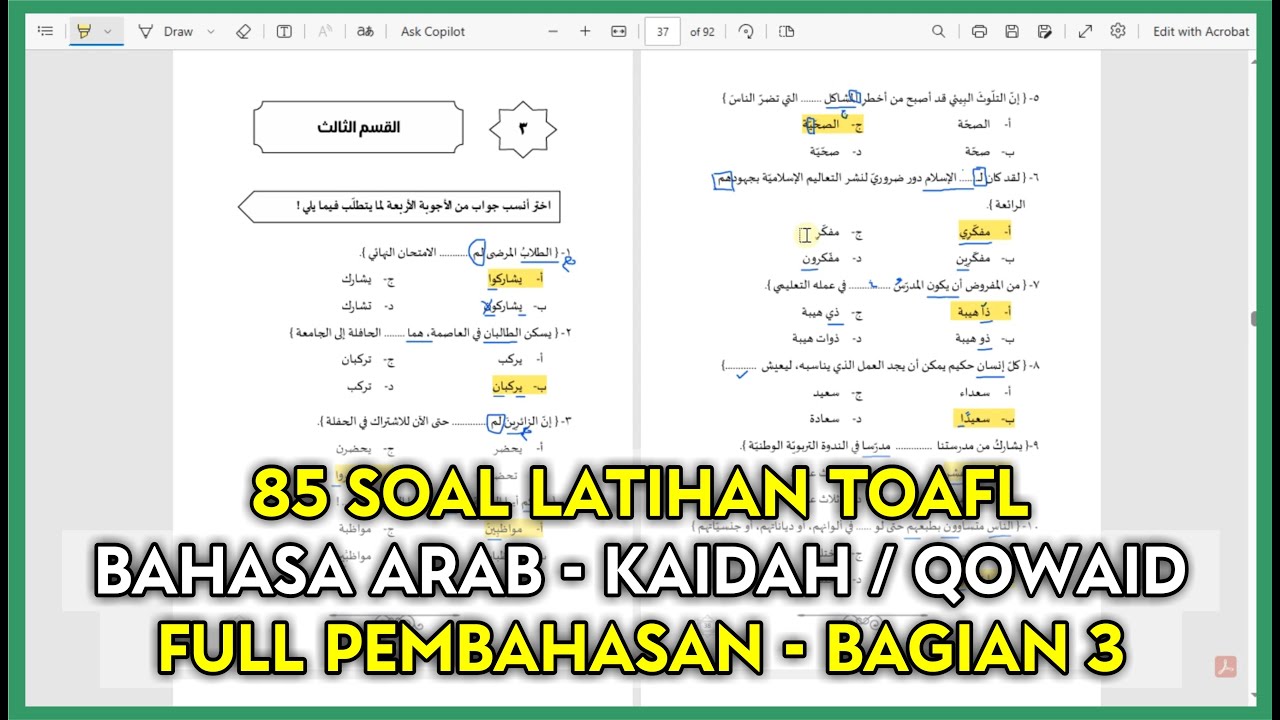Screen dimensions: 1280x720
Task: Open PDF settings via the gear icon
Action: coord(1118,31)
